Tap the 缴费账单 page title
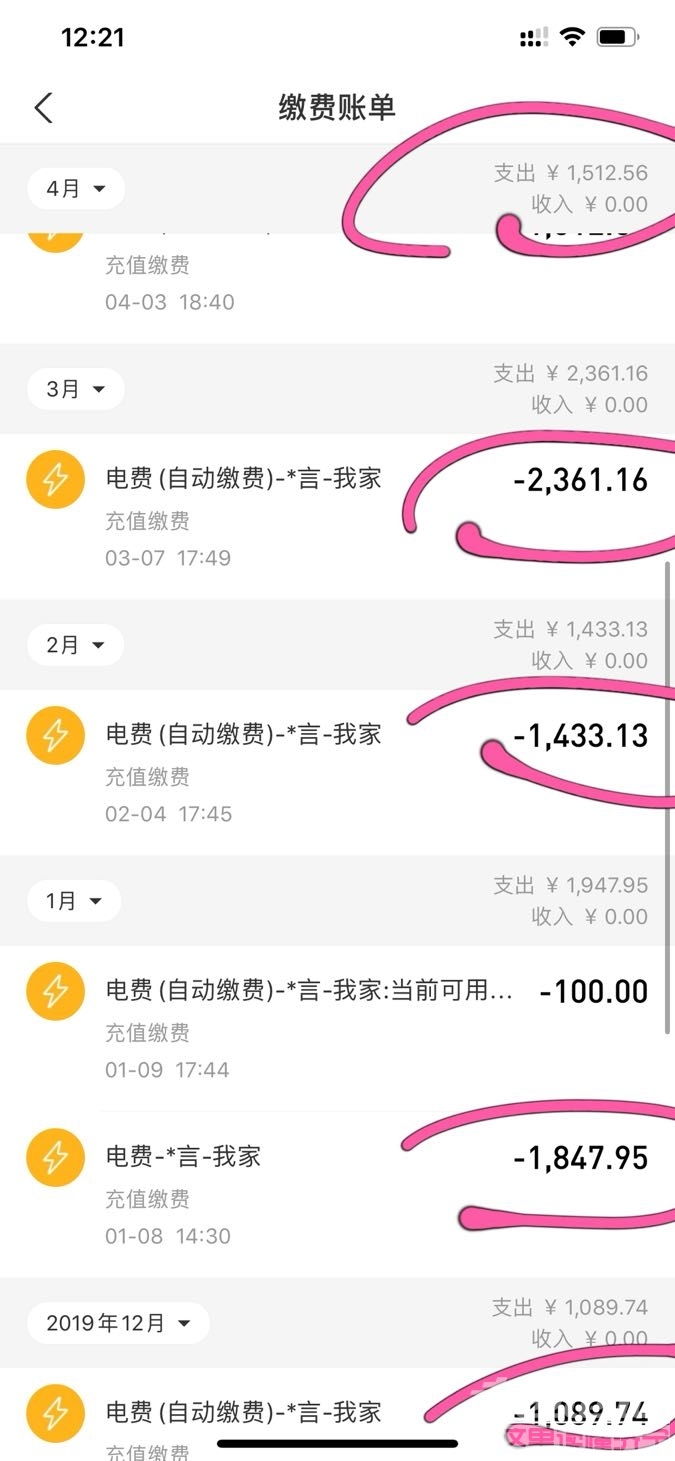The width and height of the screenshot is (675, 1461). pyautogui.click(x=337, y=108)
